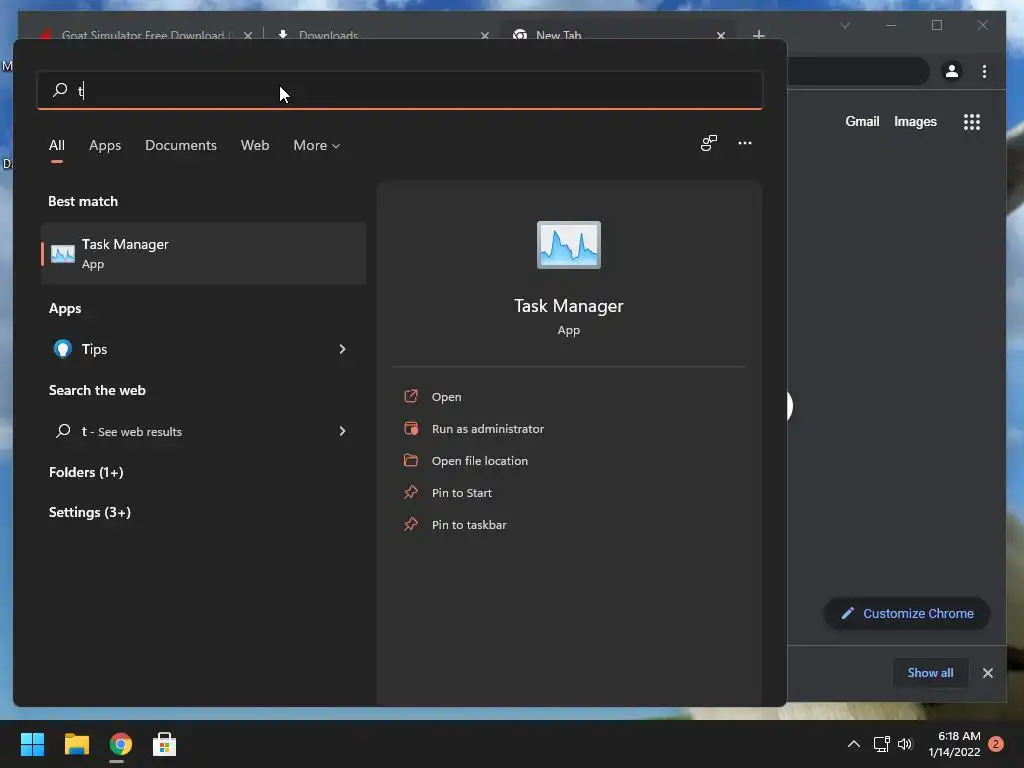Click the volume speaker icon in tray

(904, 744)
